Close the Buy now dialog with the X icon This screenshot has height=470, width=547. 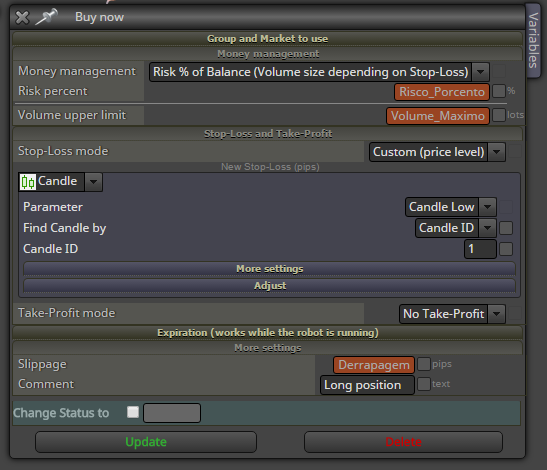point(22,17)
